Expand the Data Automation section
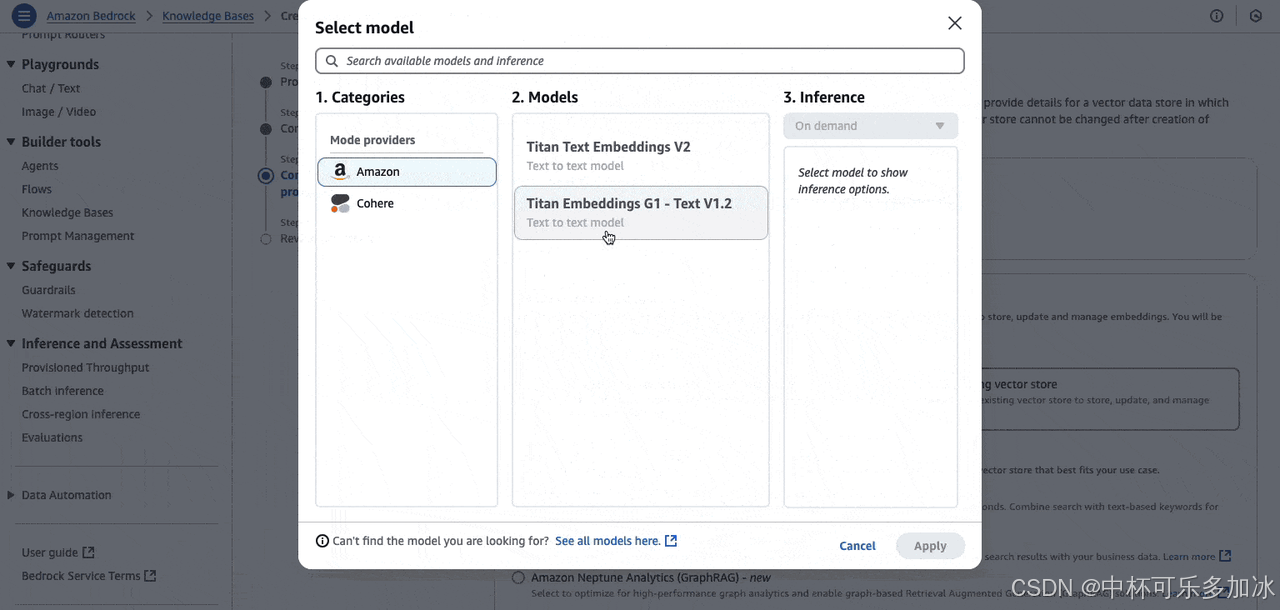1280x610 pixels. 11,495
